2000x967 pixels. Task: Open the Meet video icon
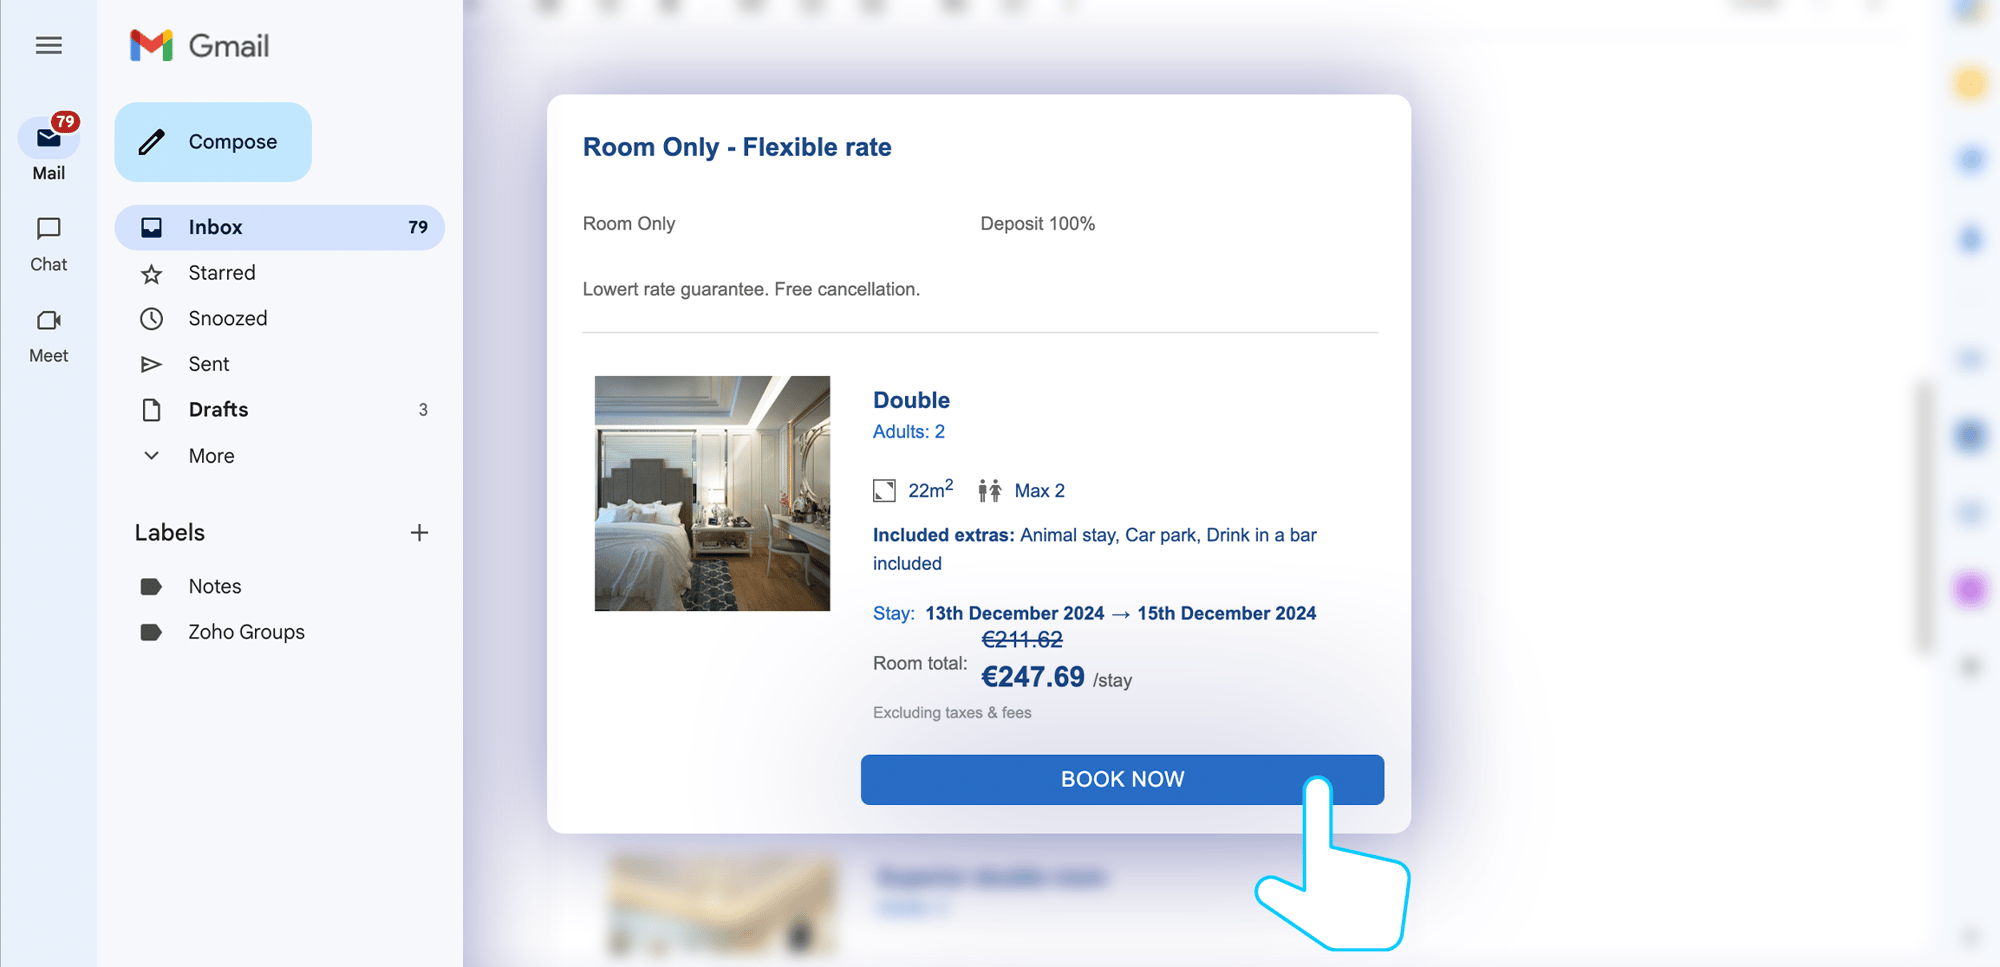[x=48, y=321]
